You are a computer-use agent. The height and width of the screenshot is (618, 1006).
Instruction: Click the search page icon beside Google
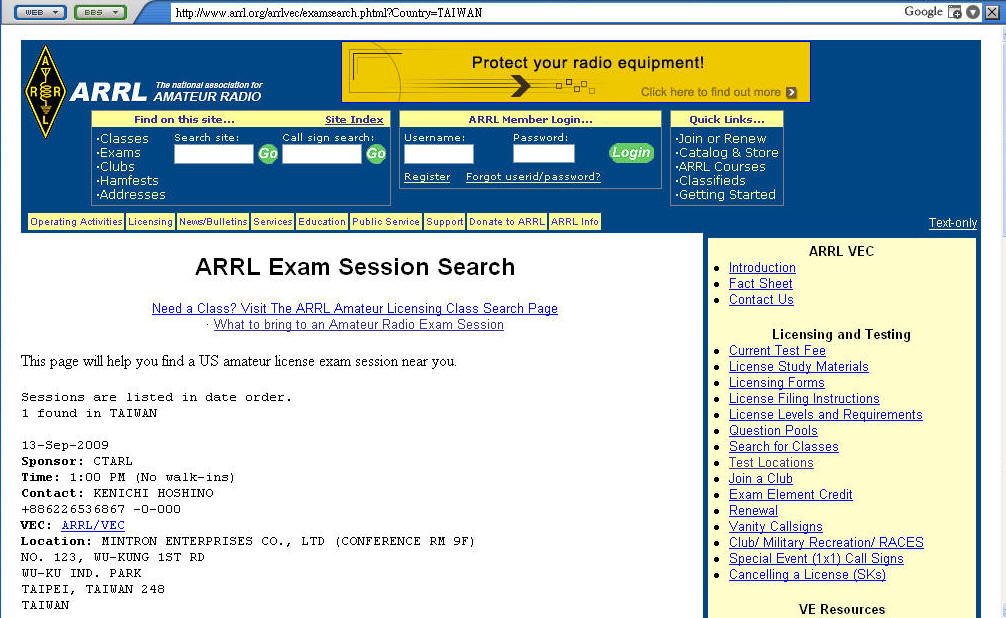coord(955,12)
